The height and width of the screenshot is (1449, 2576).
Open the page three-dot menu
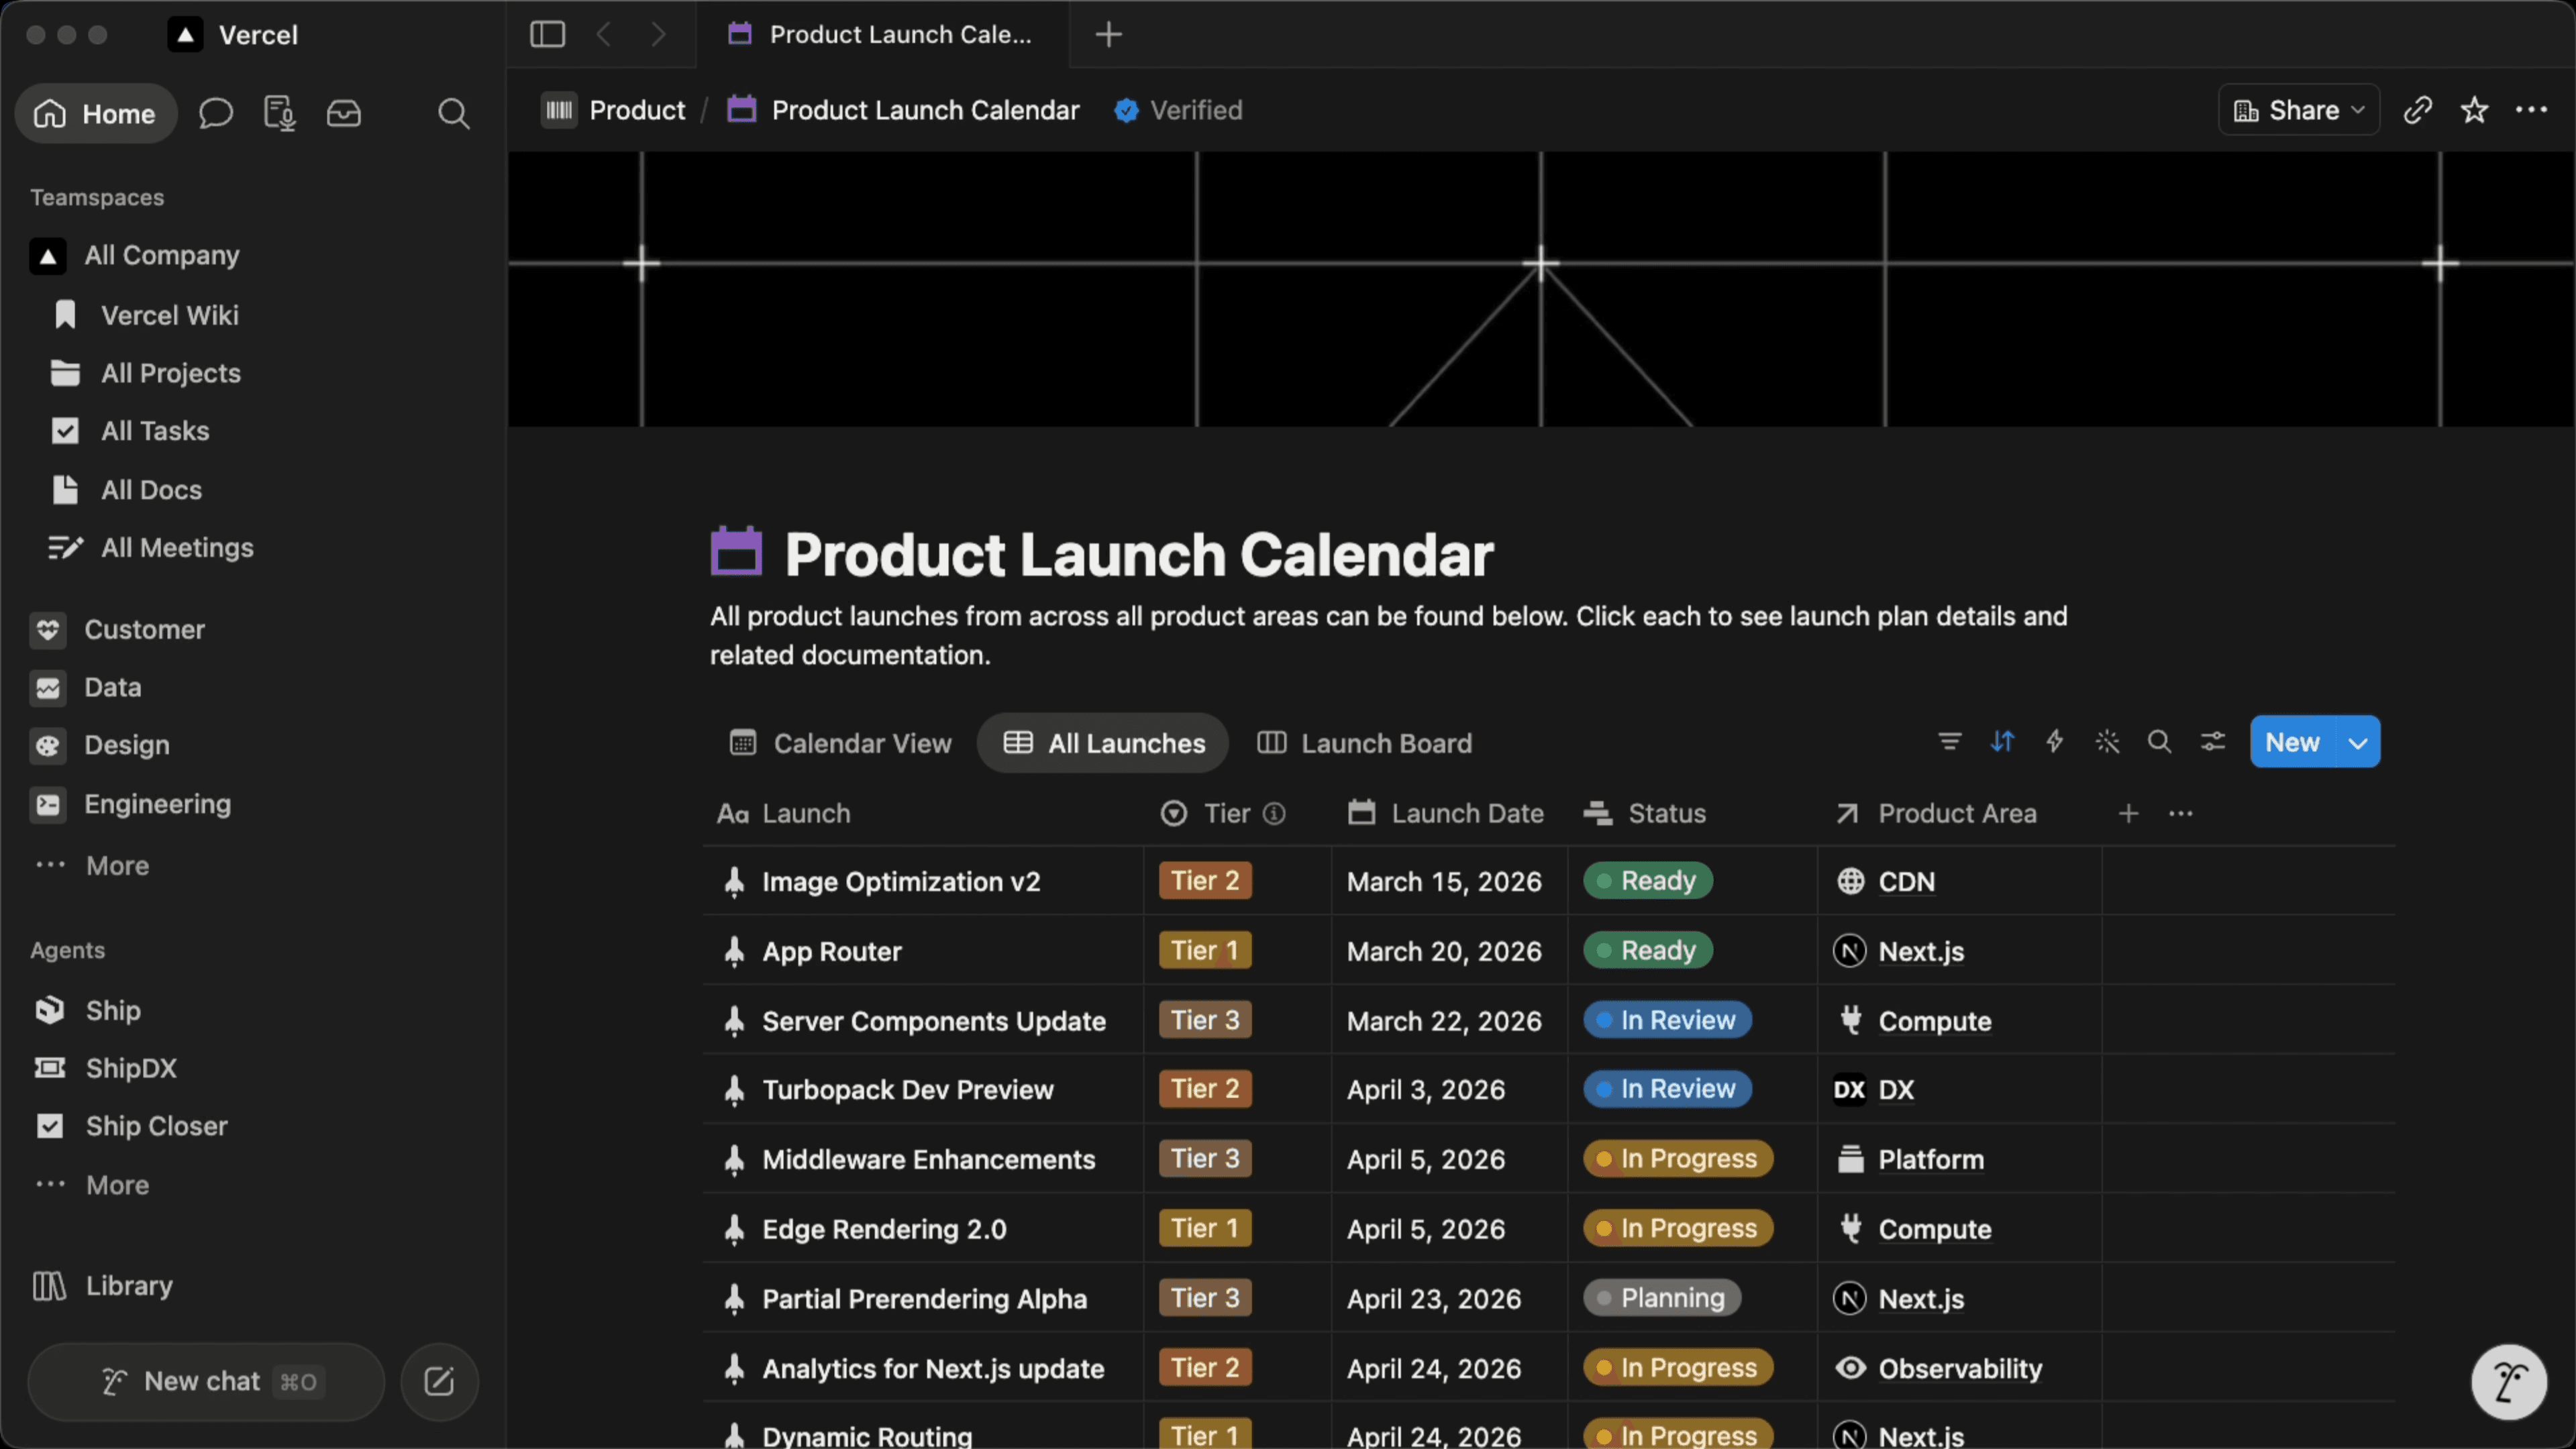click(2531, 109)
